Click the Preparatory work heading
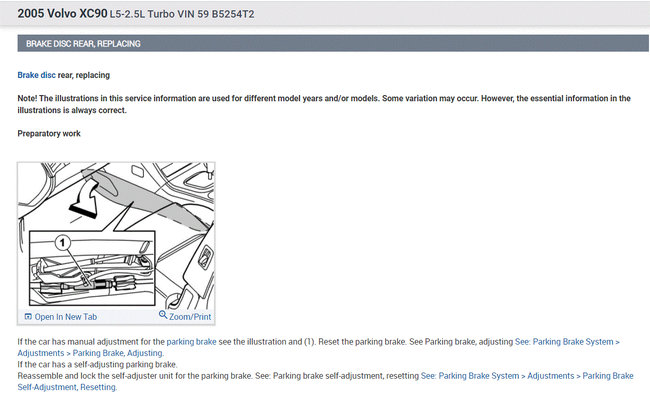650x403 pixels. 49,134
